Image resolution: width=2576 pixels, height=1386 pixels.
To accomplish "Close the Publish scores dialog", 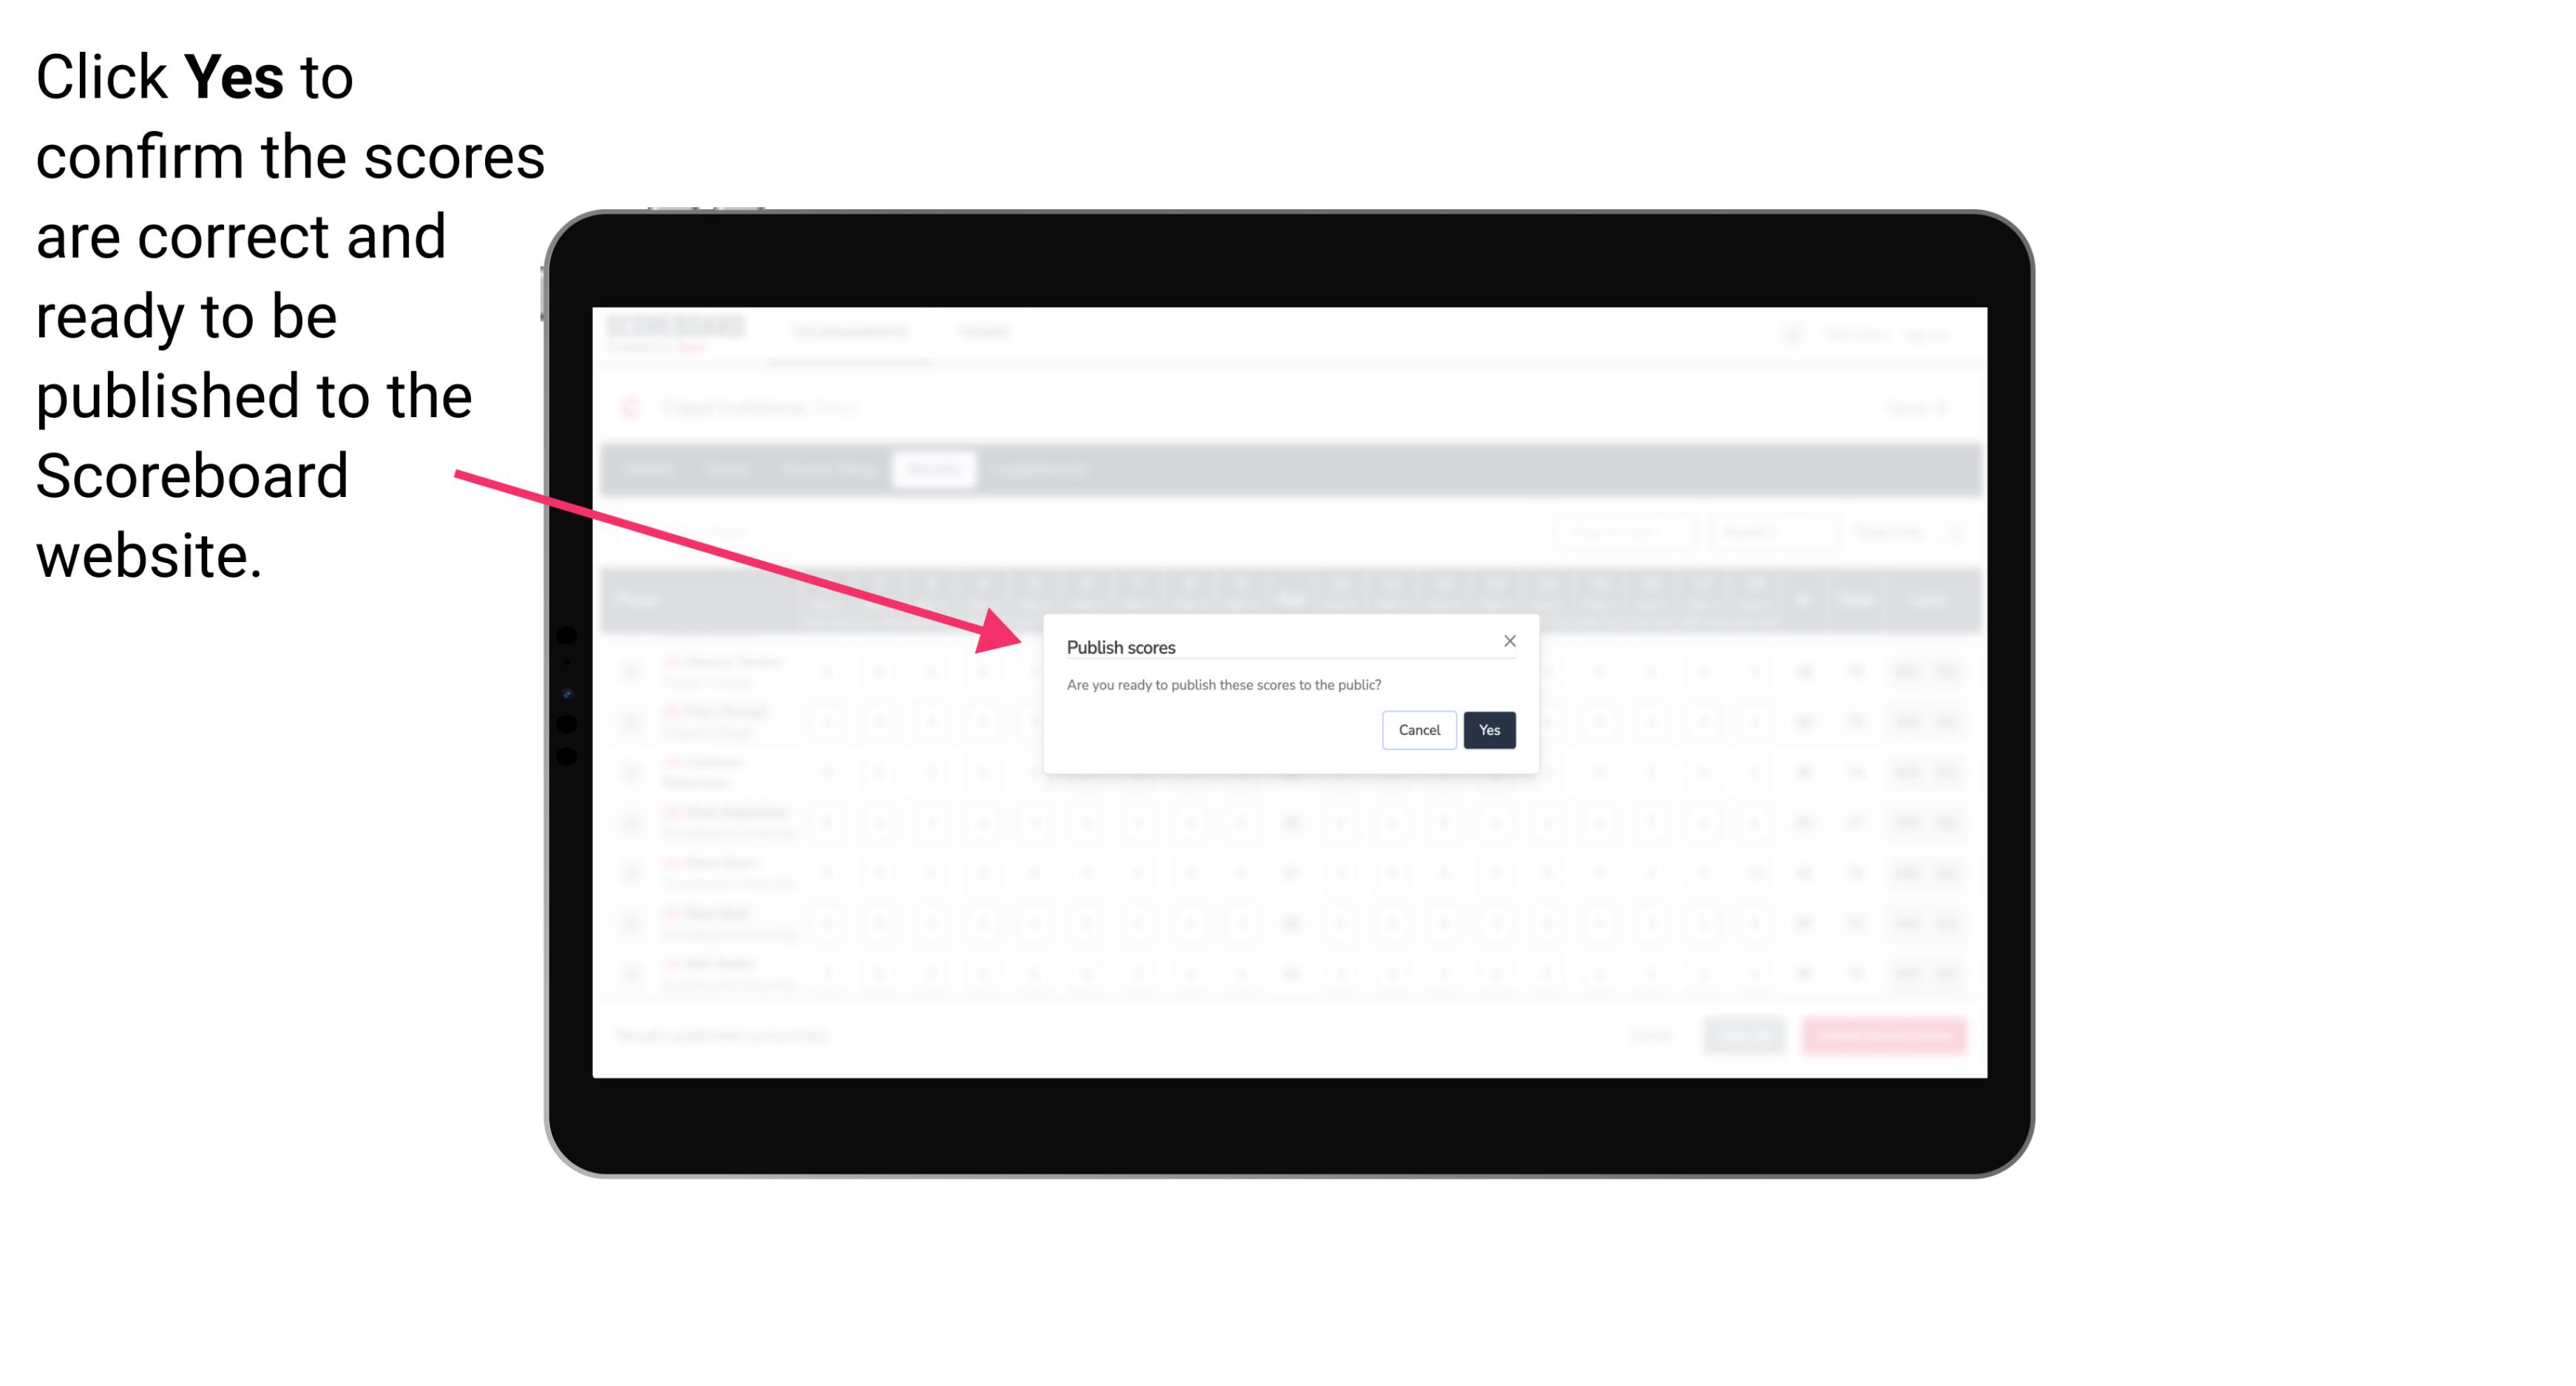I will point(1508,642).
